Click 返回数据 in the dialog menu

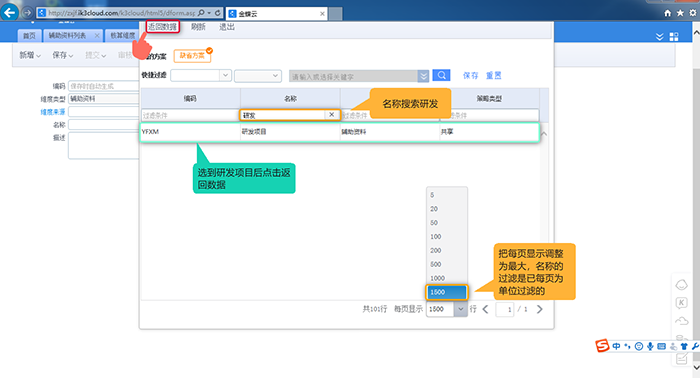[162, 27]
